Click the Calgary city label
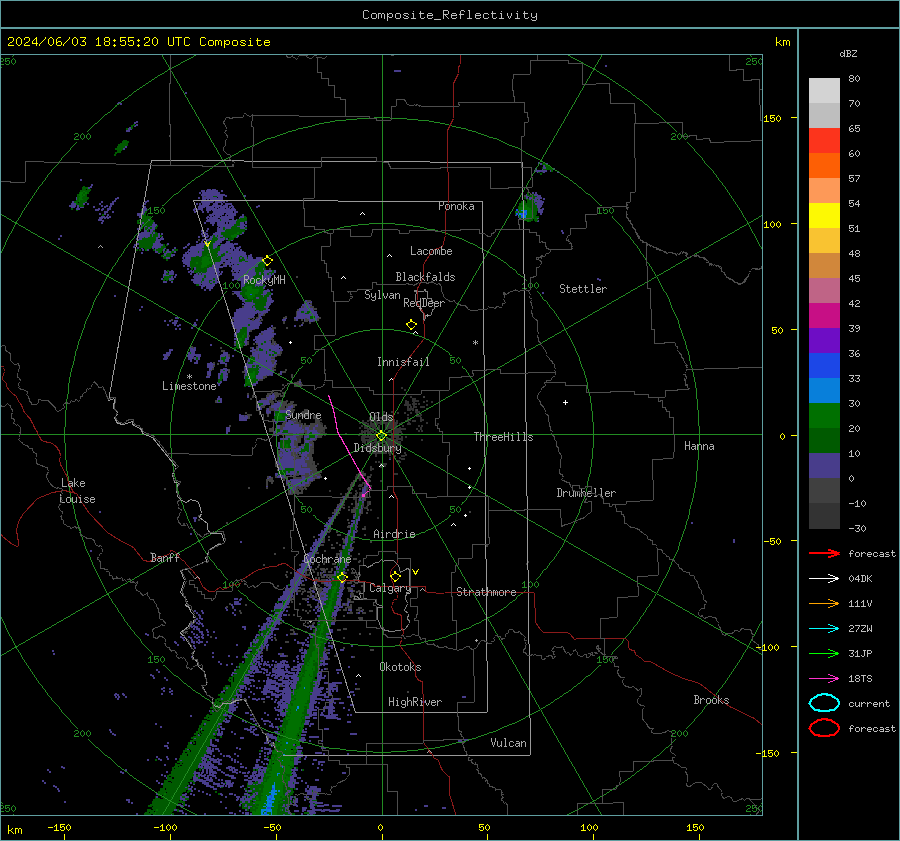 pyautogui.click(x=390, y=588)
